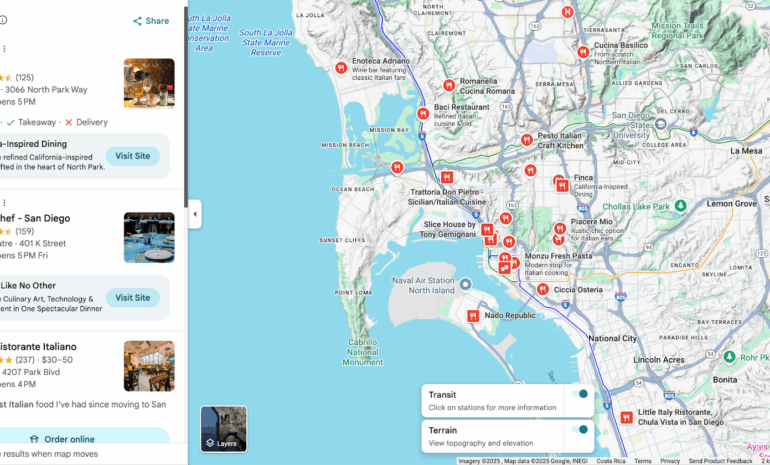The height and width of the screenshot is (465, 770).
Task: Click the Share button
Action: 151,21
